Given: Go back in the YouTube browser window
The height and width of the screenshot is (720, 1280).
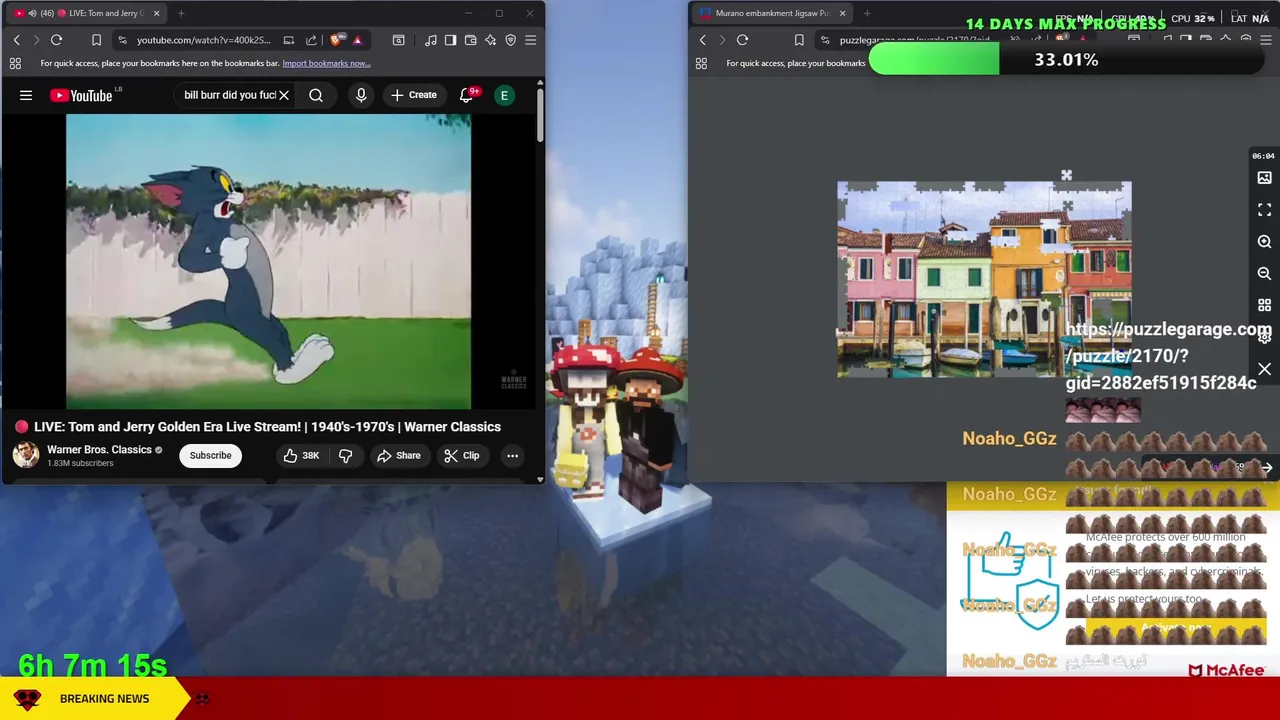Looking at the screenshot, I should [x=16, y=40].
